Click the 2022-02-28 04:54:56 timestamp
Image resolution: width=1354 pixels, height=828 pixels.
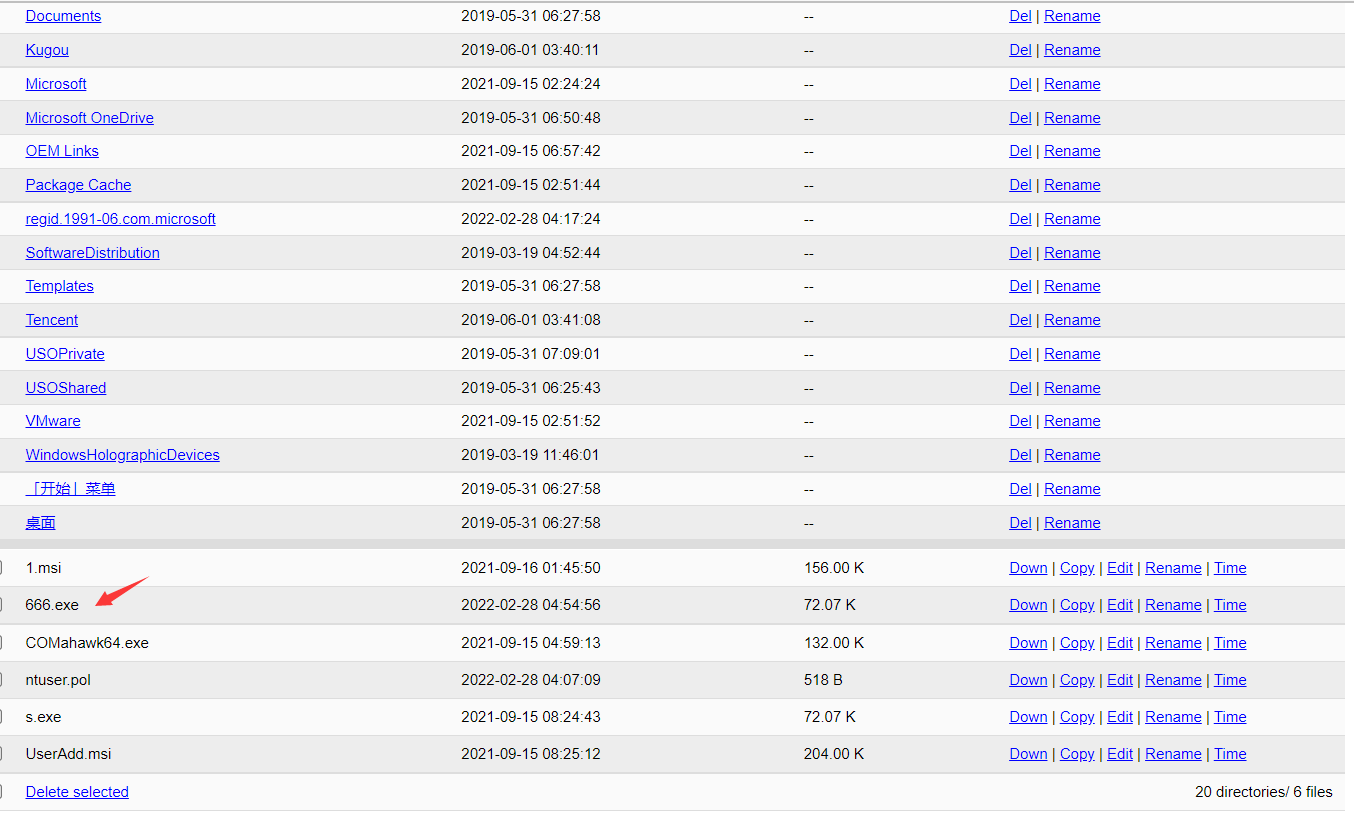click(531, 605)
